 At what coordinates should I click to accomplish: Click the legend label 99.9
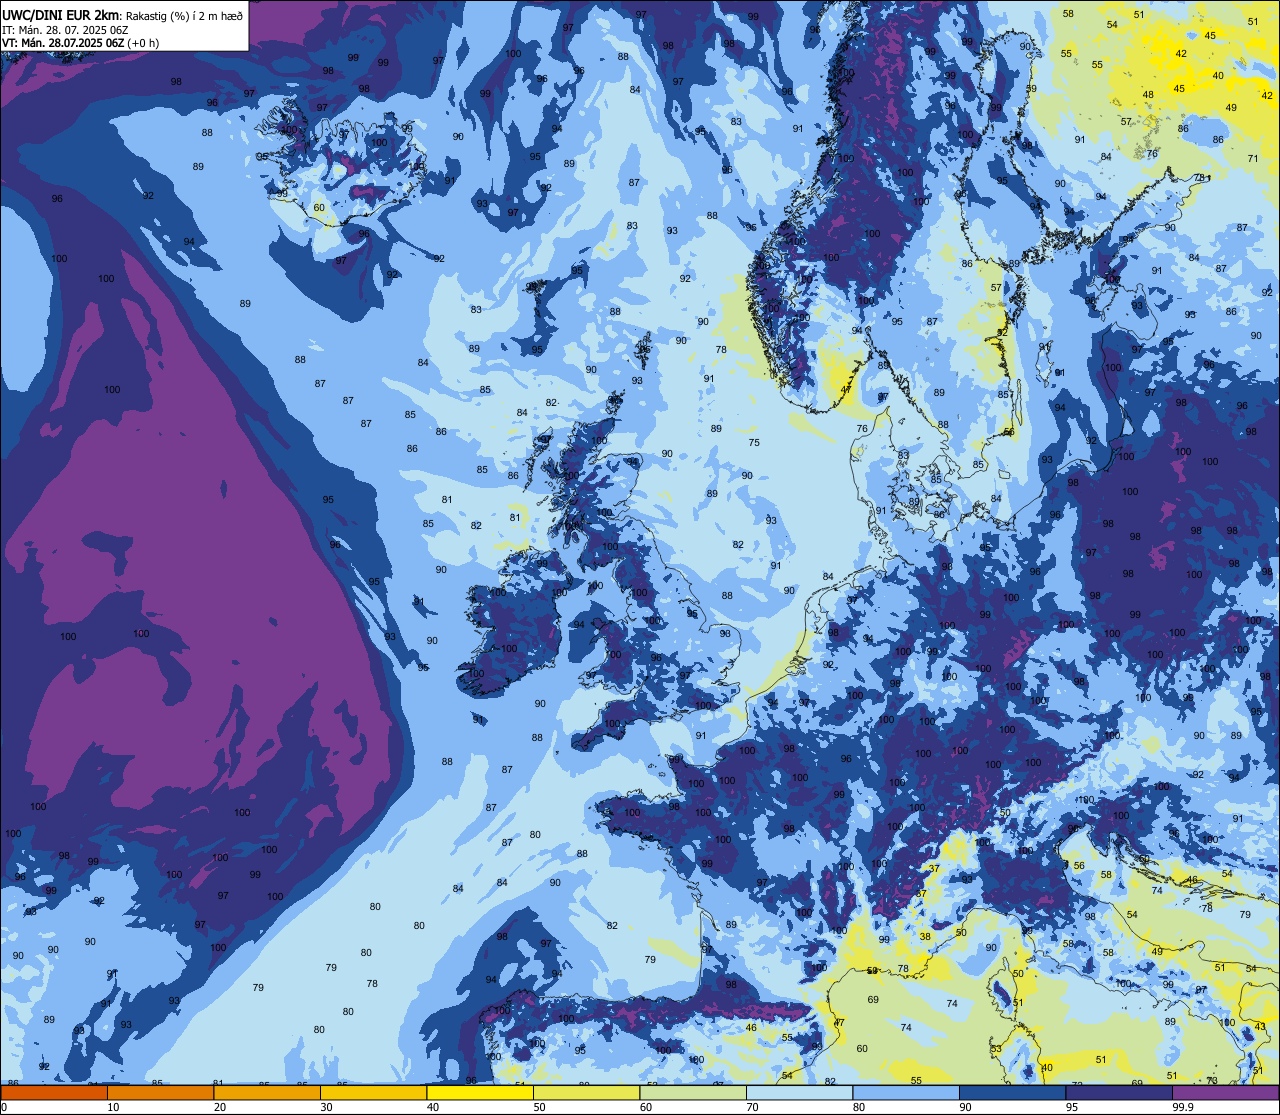(1183, 1107)
